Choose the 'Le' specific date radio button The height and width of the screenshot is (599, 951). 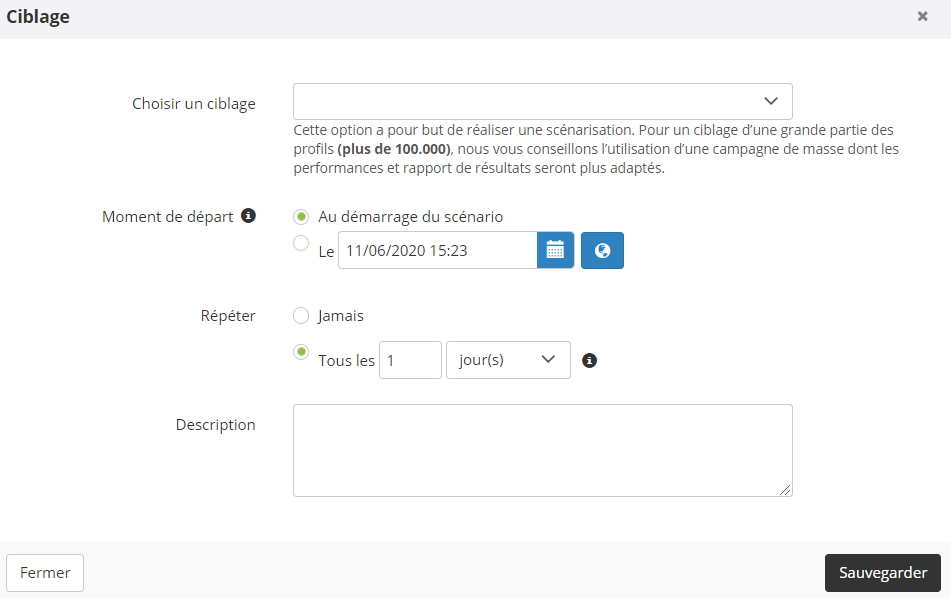click(x=301, y=242)
